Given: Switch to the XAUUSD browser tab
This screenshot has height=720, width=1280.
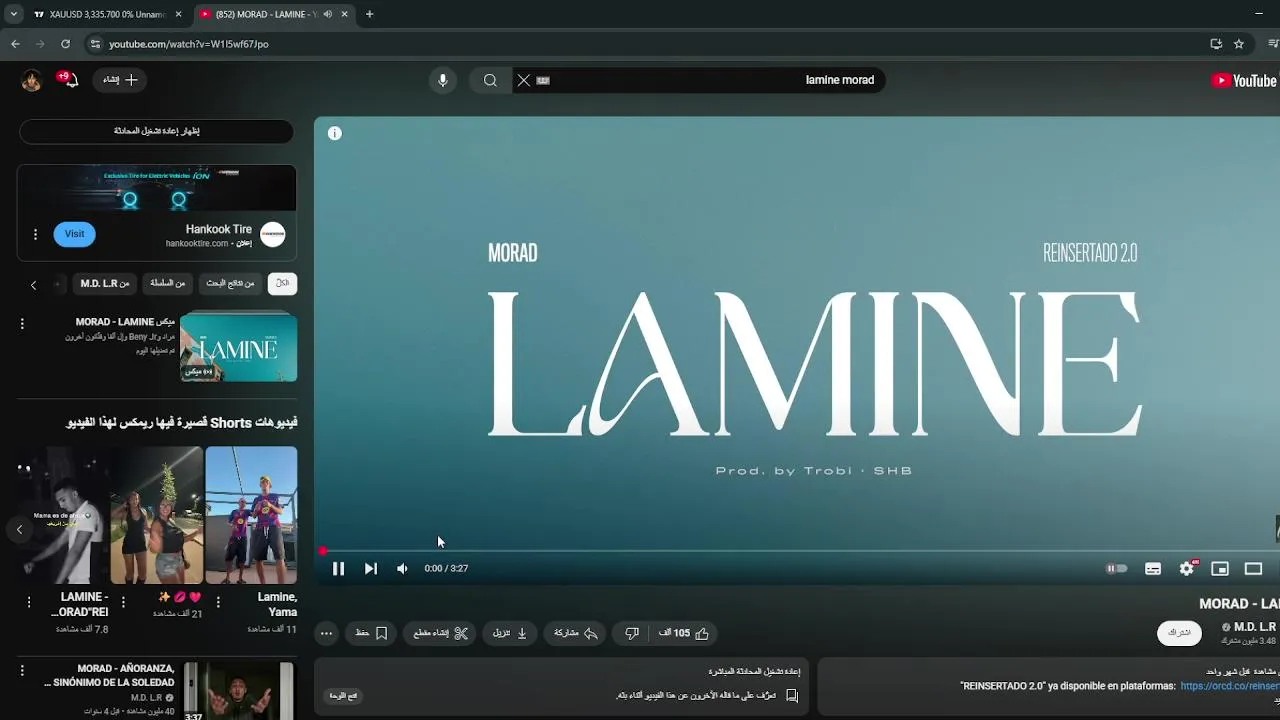Looking at the screenshot, I should (x=108, y=15).
